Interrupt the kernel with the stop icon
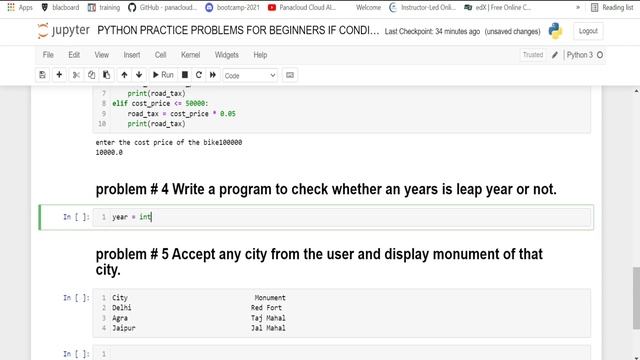 coord(184,75)
